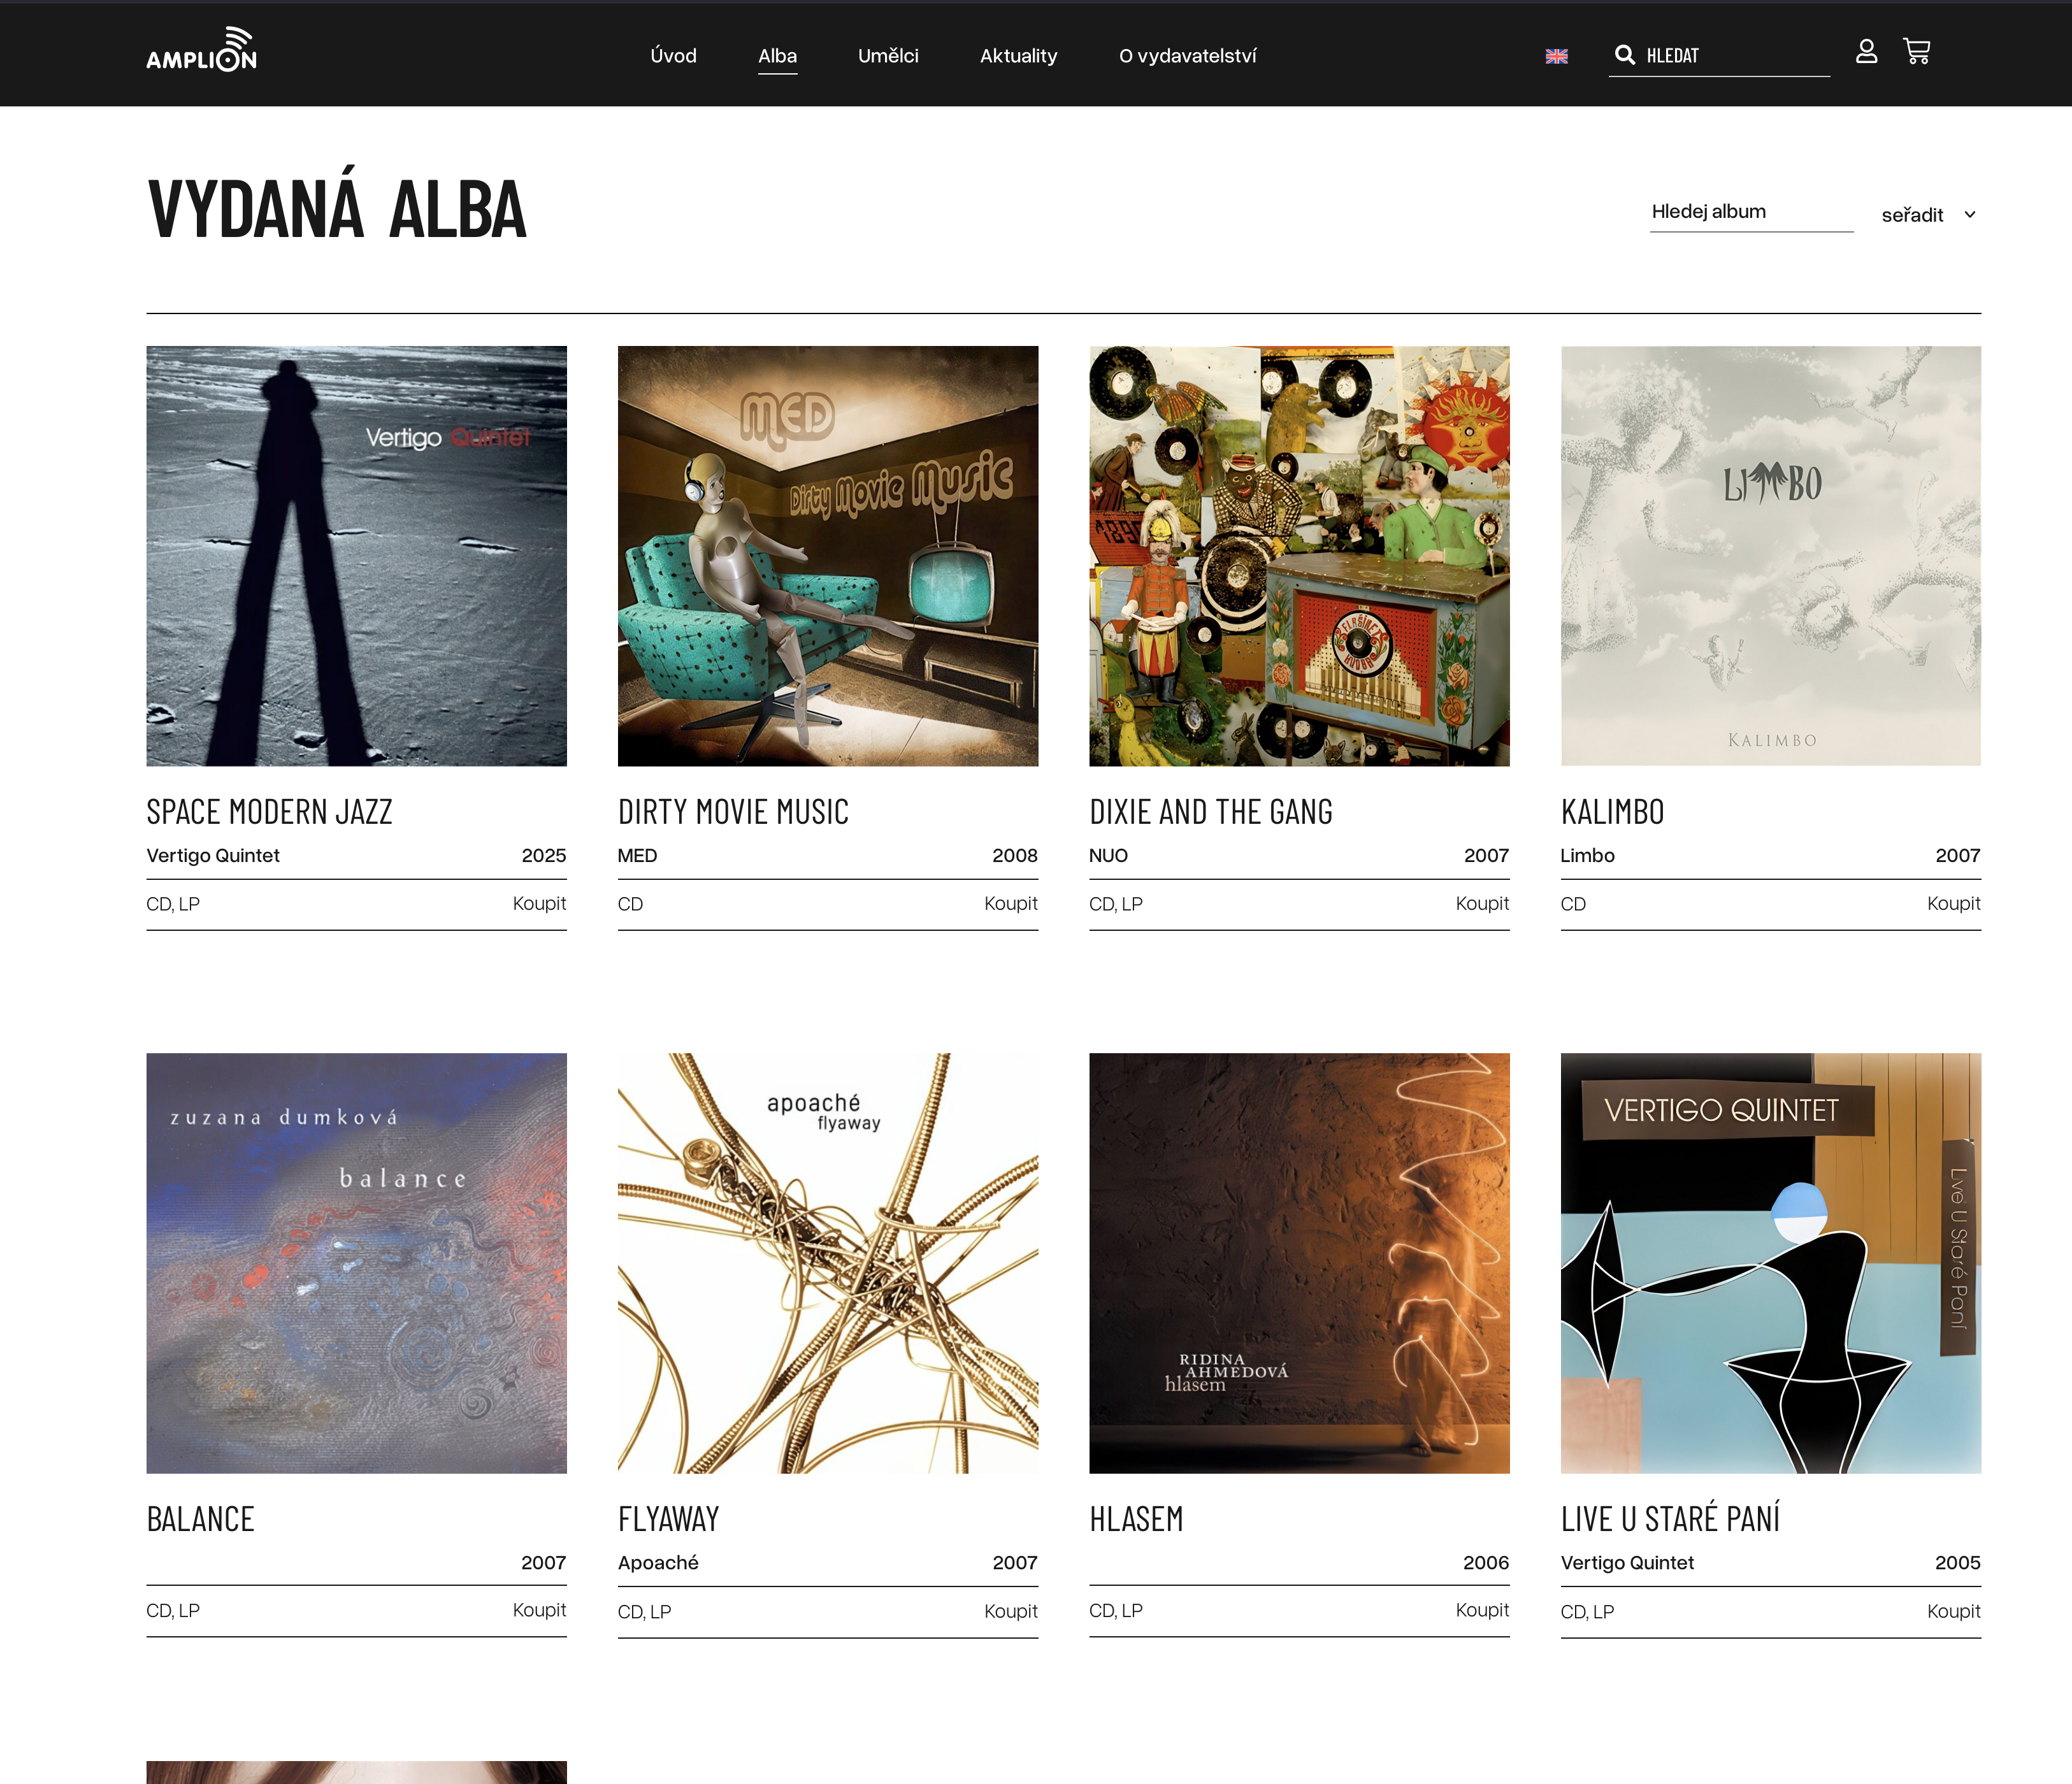This screenshot has width=2072, height=1784.
Task: Switch language via the UK flag icon
Action: click(x=1556, y=56)
